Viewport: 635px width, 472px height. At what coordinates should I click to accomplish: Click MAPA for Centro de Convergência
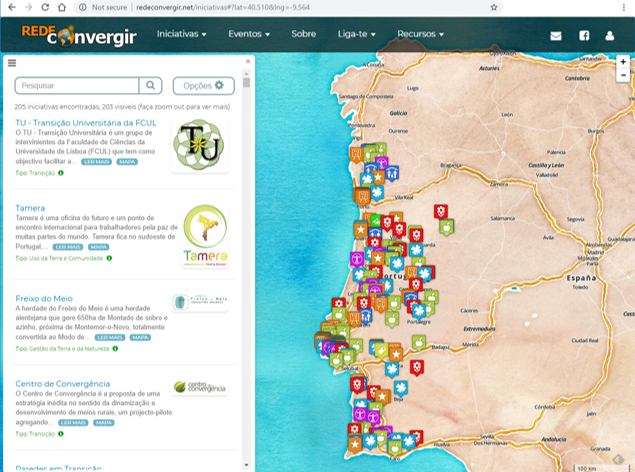(104, 423)
